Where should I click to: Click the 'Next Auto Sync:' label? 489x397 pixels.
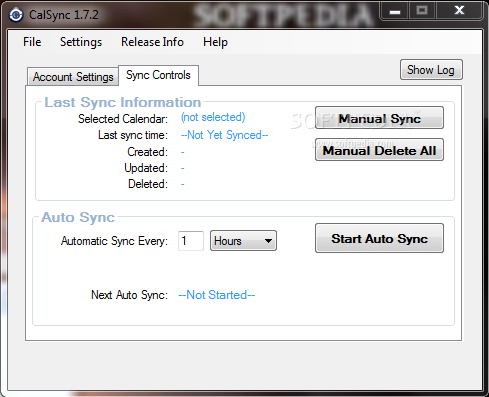click(129, 295)
